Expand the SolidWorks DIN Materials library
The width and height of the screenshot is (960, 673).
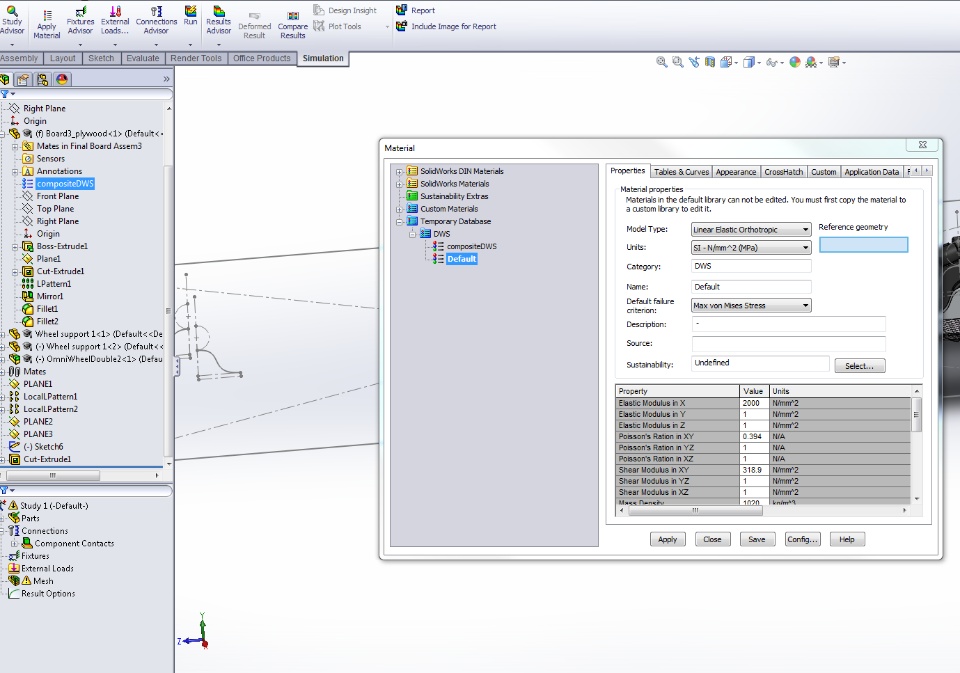pyautogui.click(x=399, y=171)
